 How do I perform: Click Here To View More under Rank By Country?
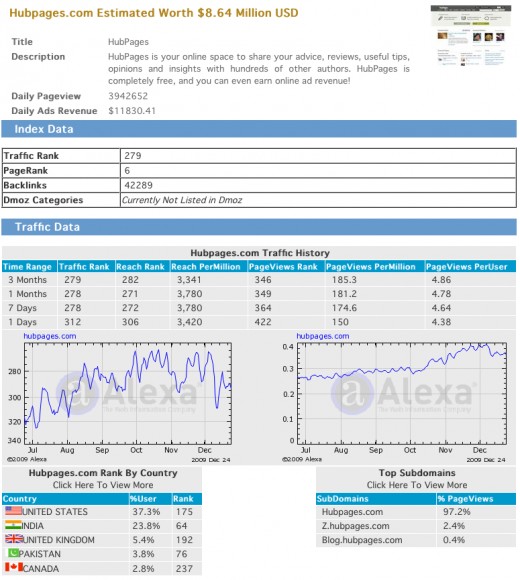[103, 485]
